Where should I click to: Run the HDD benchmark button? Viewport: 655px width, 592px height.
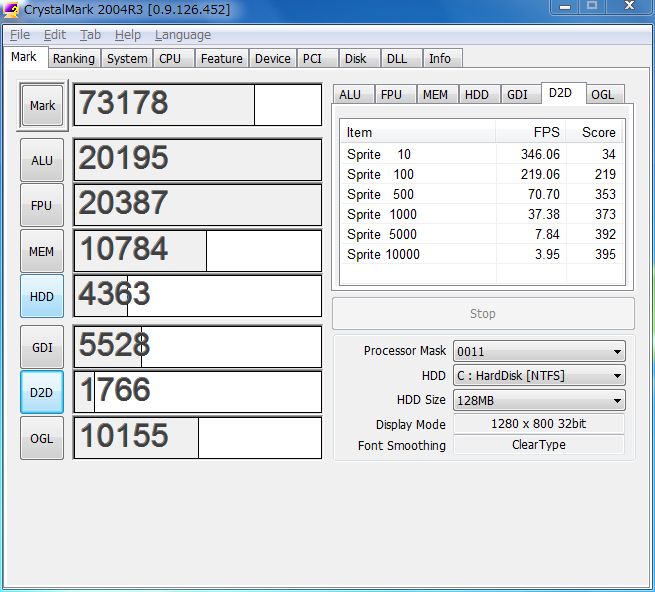42,296
